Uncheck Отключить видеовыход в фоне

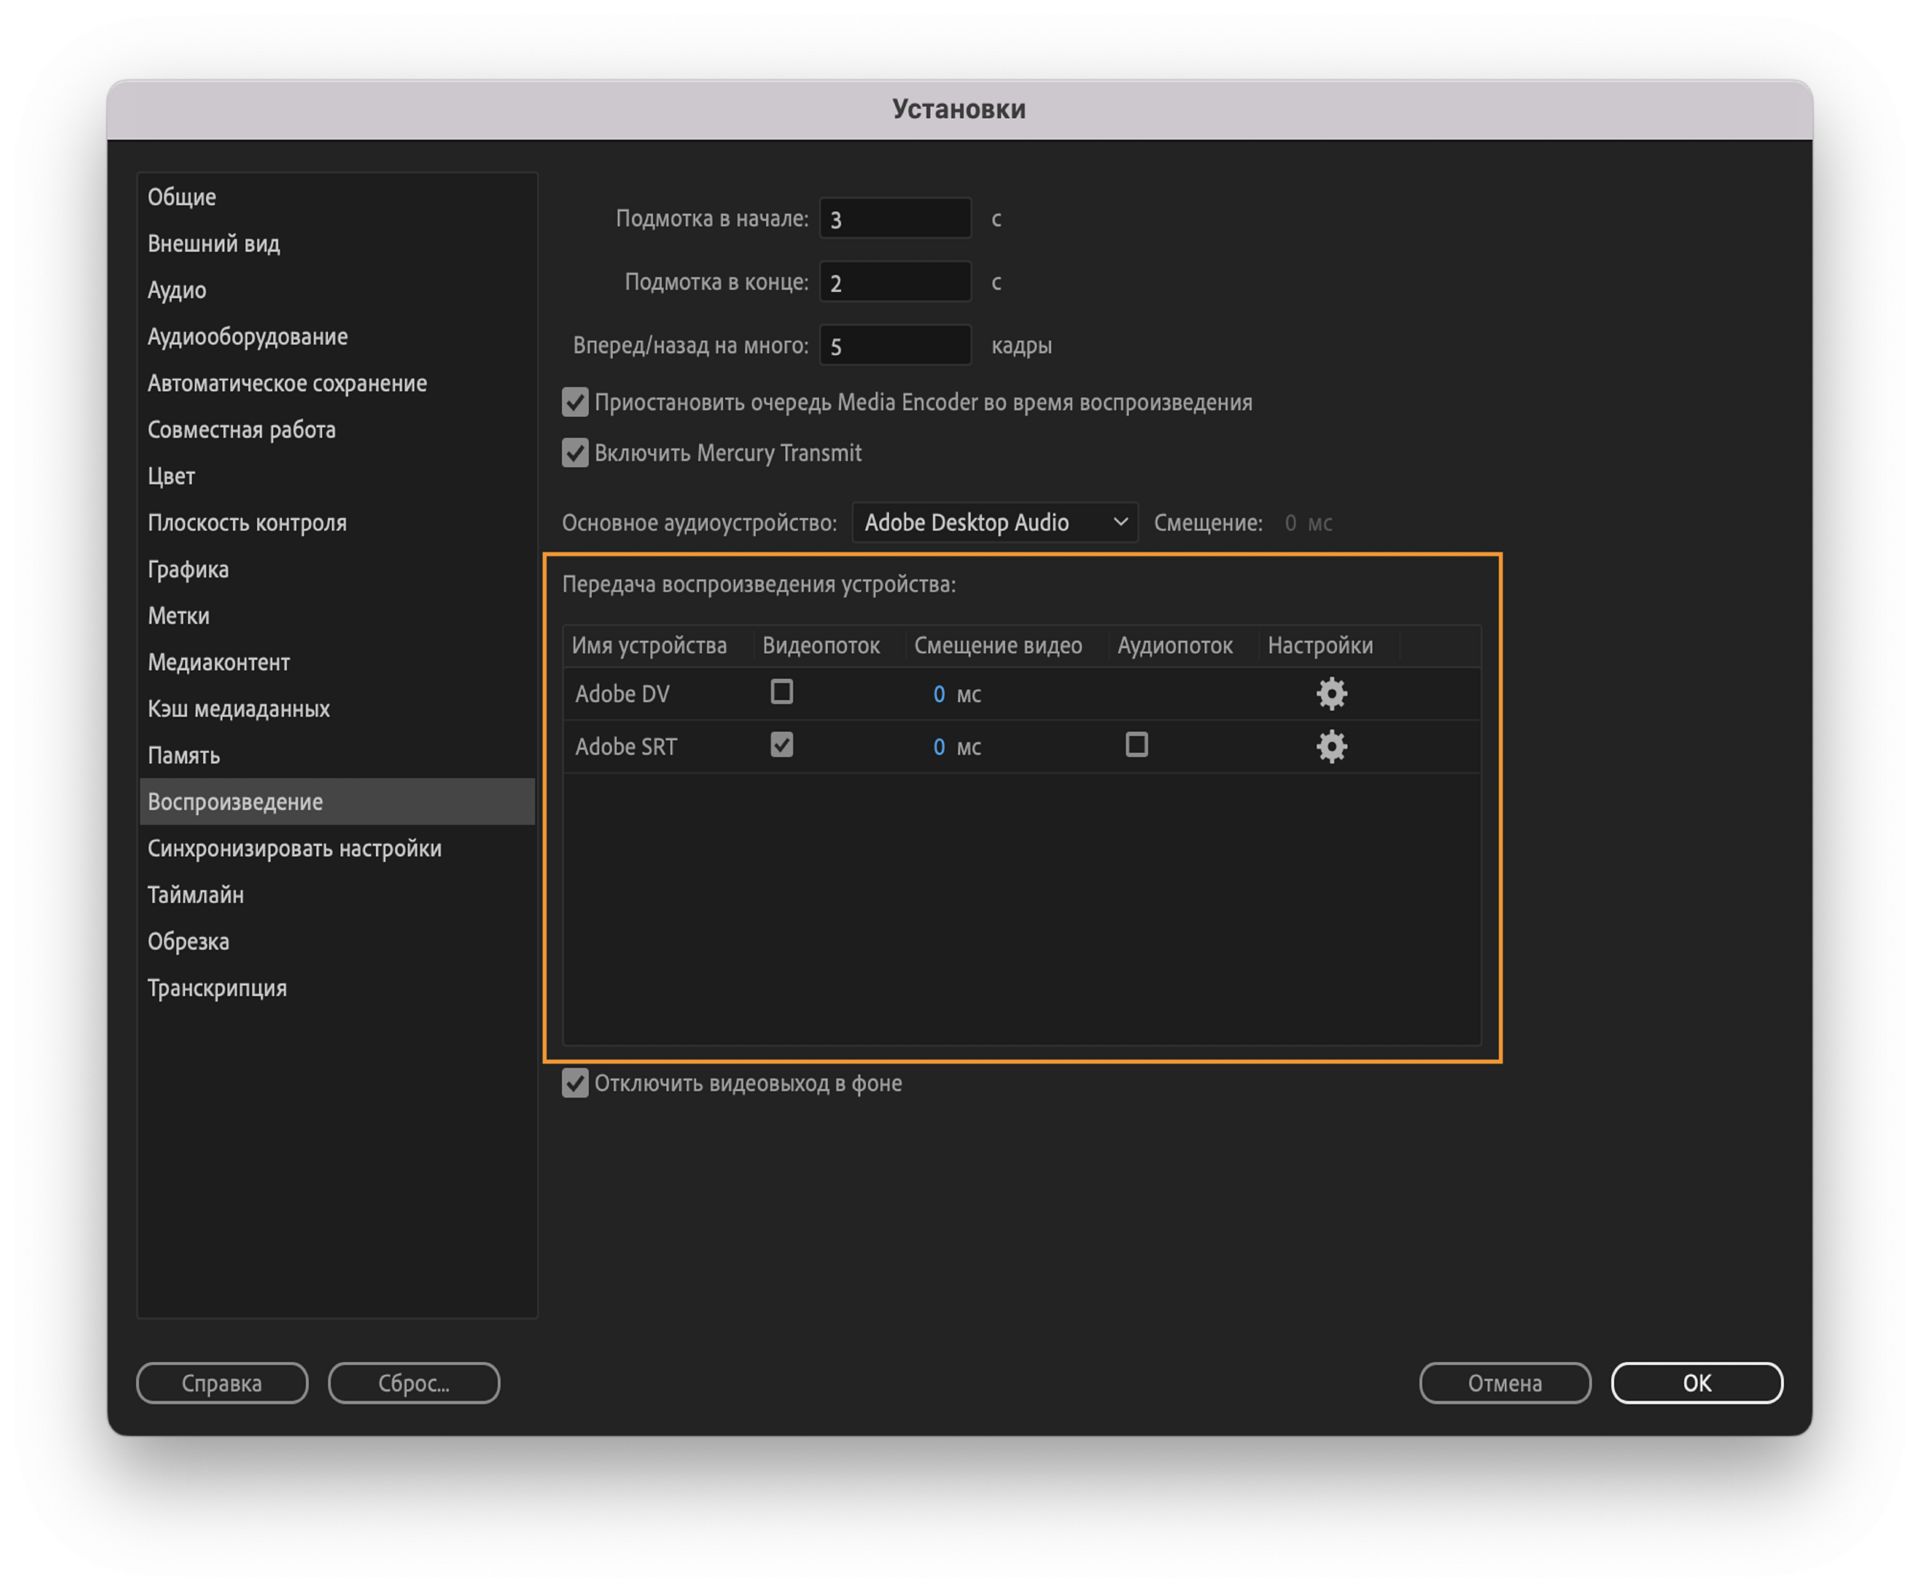pos(575,1083)
